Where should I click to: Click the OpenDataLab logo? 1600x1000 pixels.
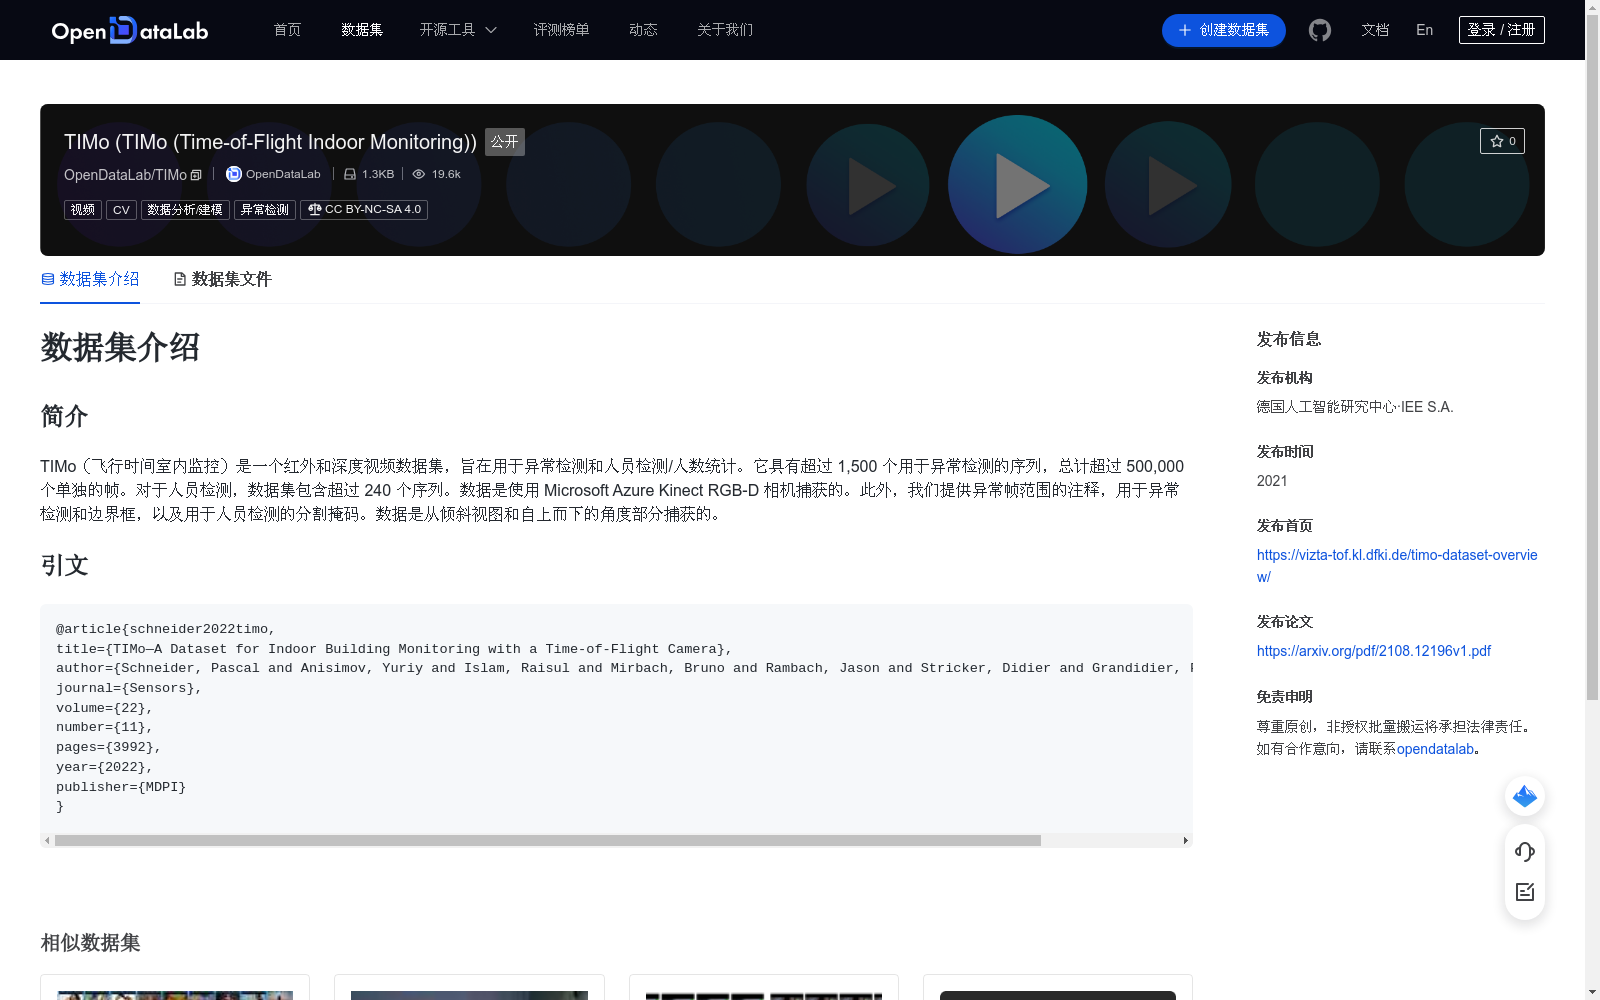pyautogui.click(x=130, y=30)
